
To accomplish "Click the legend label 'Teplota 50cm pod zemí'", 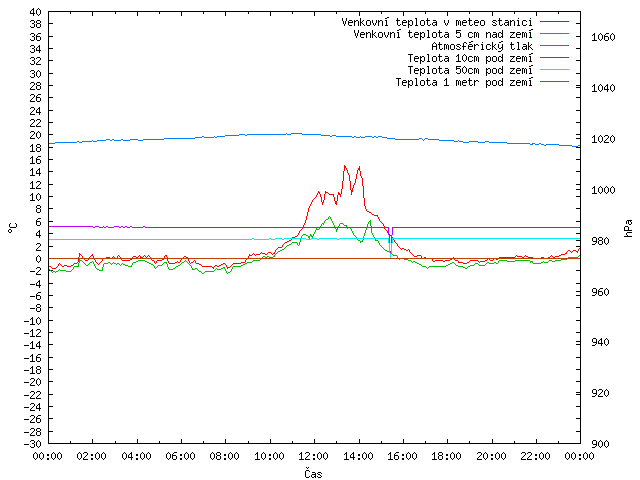I will [470, 70].
